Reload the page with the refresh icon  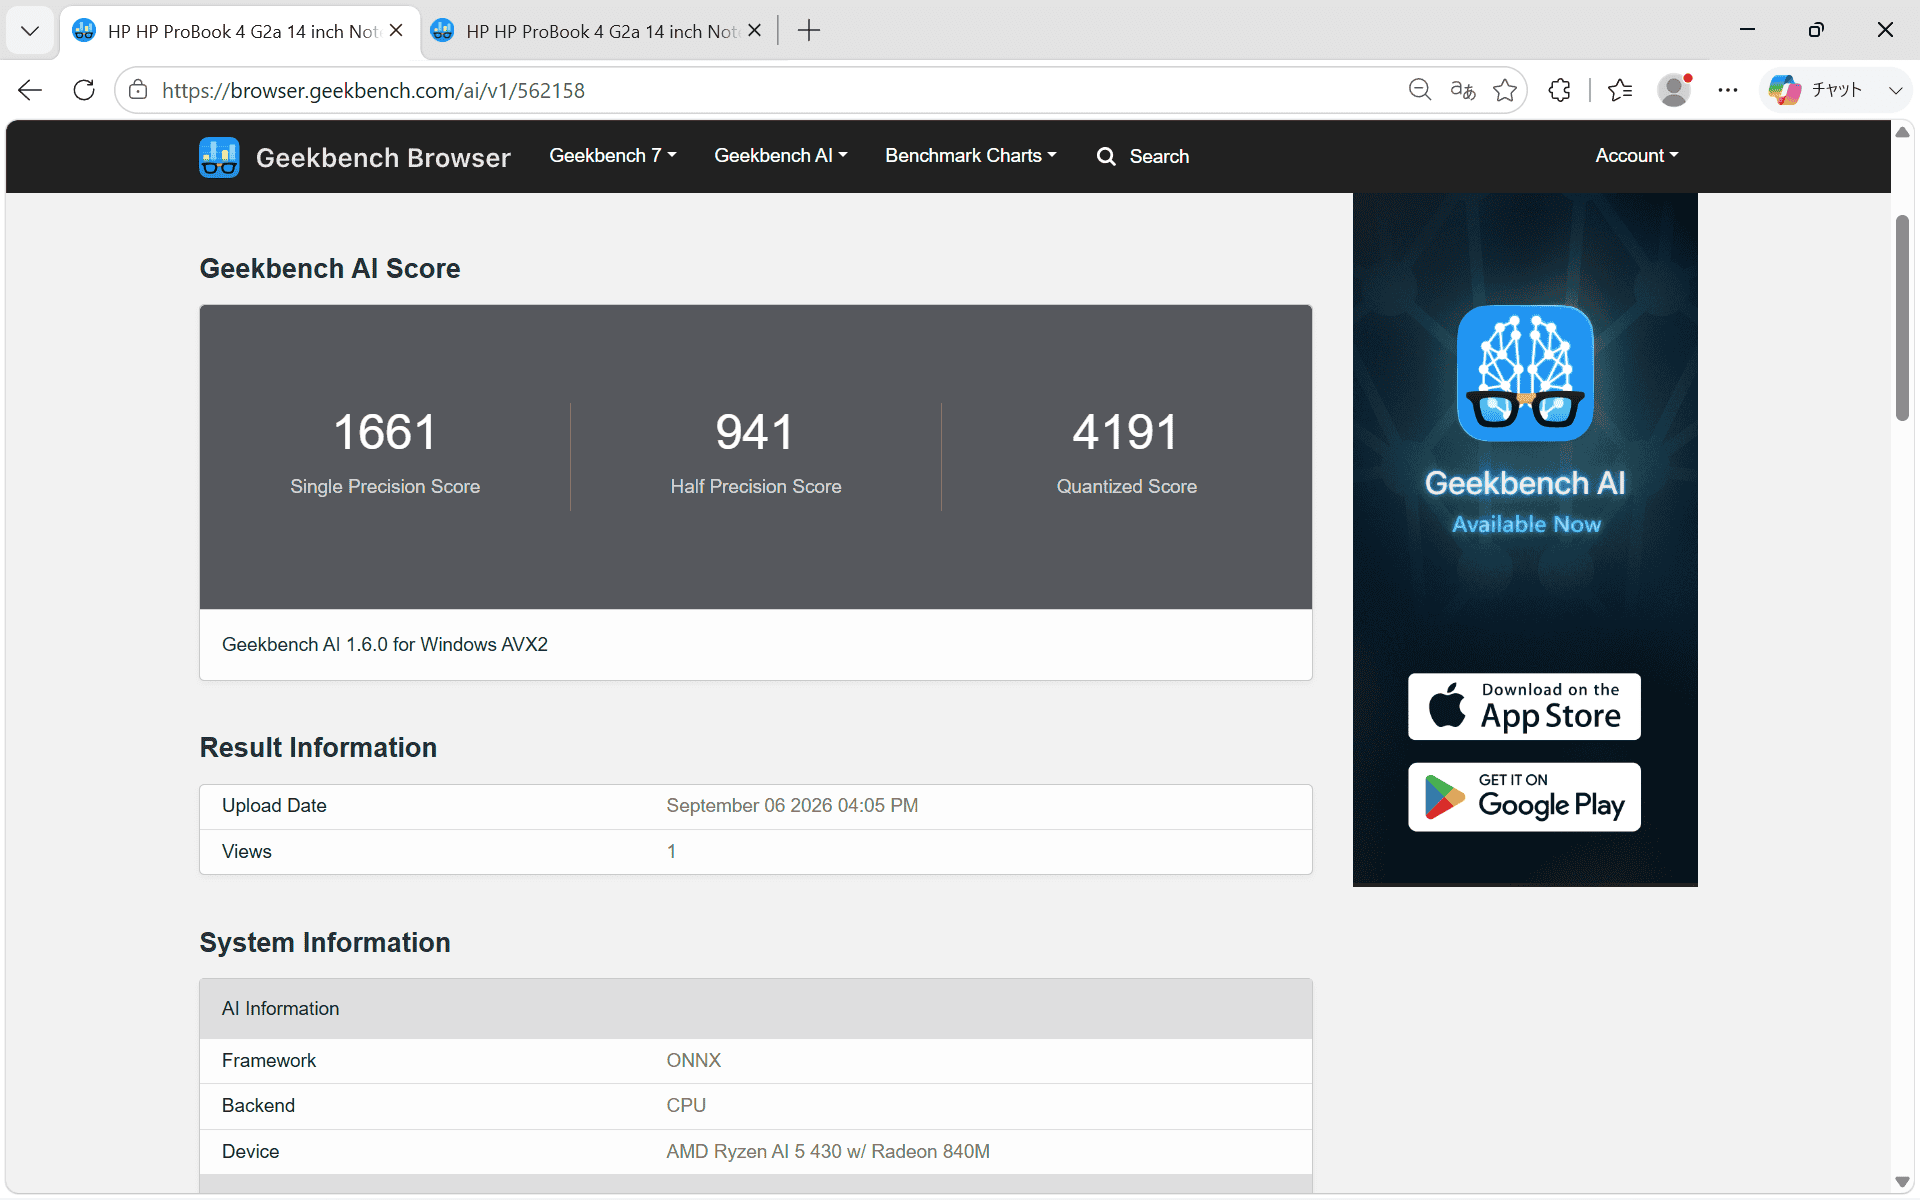(x=84, y=90)
